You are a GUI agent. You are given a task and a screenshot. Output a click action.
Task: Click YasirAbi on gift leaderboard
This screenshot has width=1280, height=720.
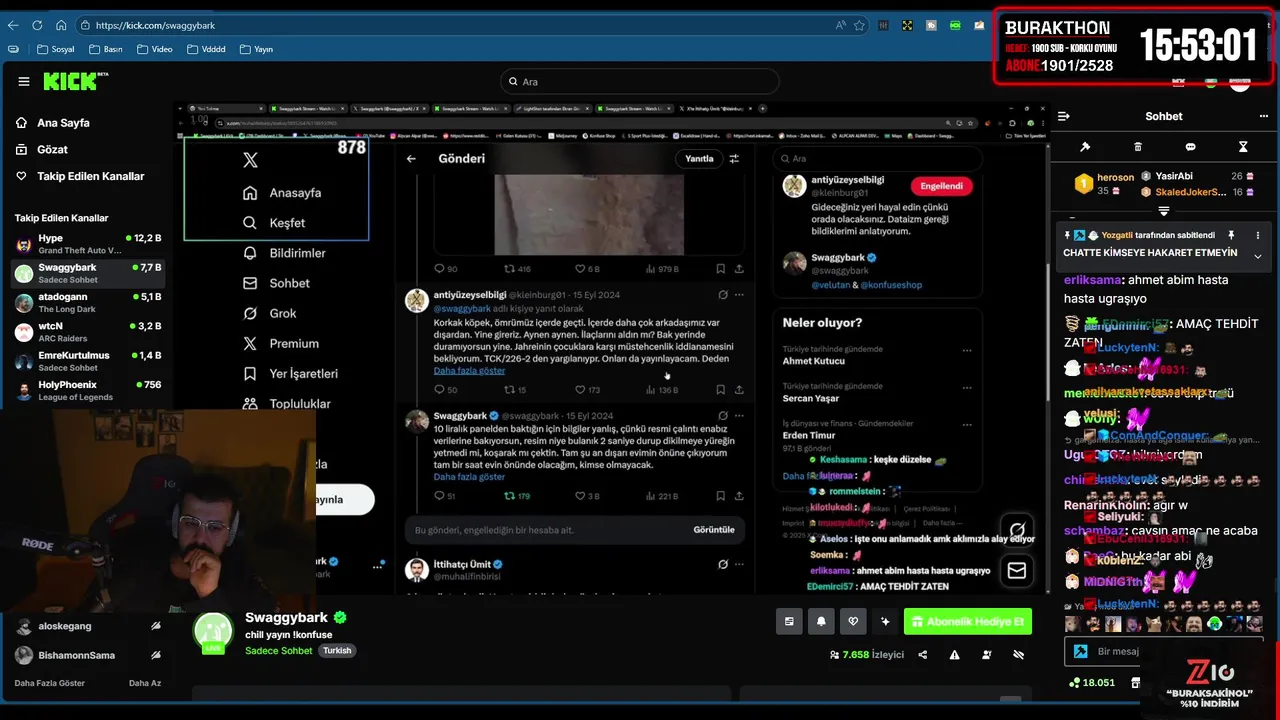[x=1174, y=176]
